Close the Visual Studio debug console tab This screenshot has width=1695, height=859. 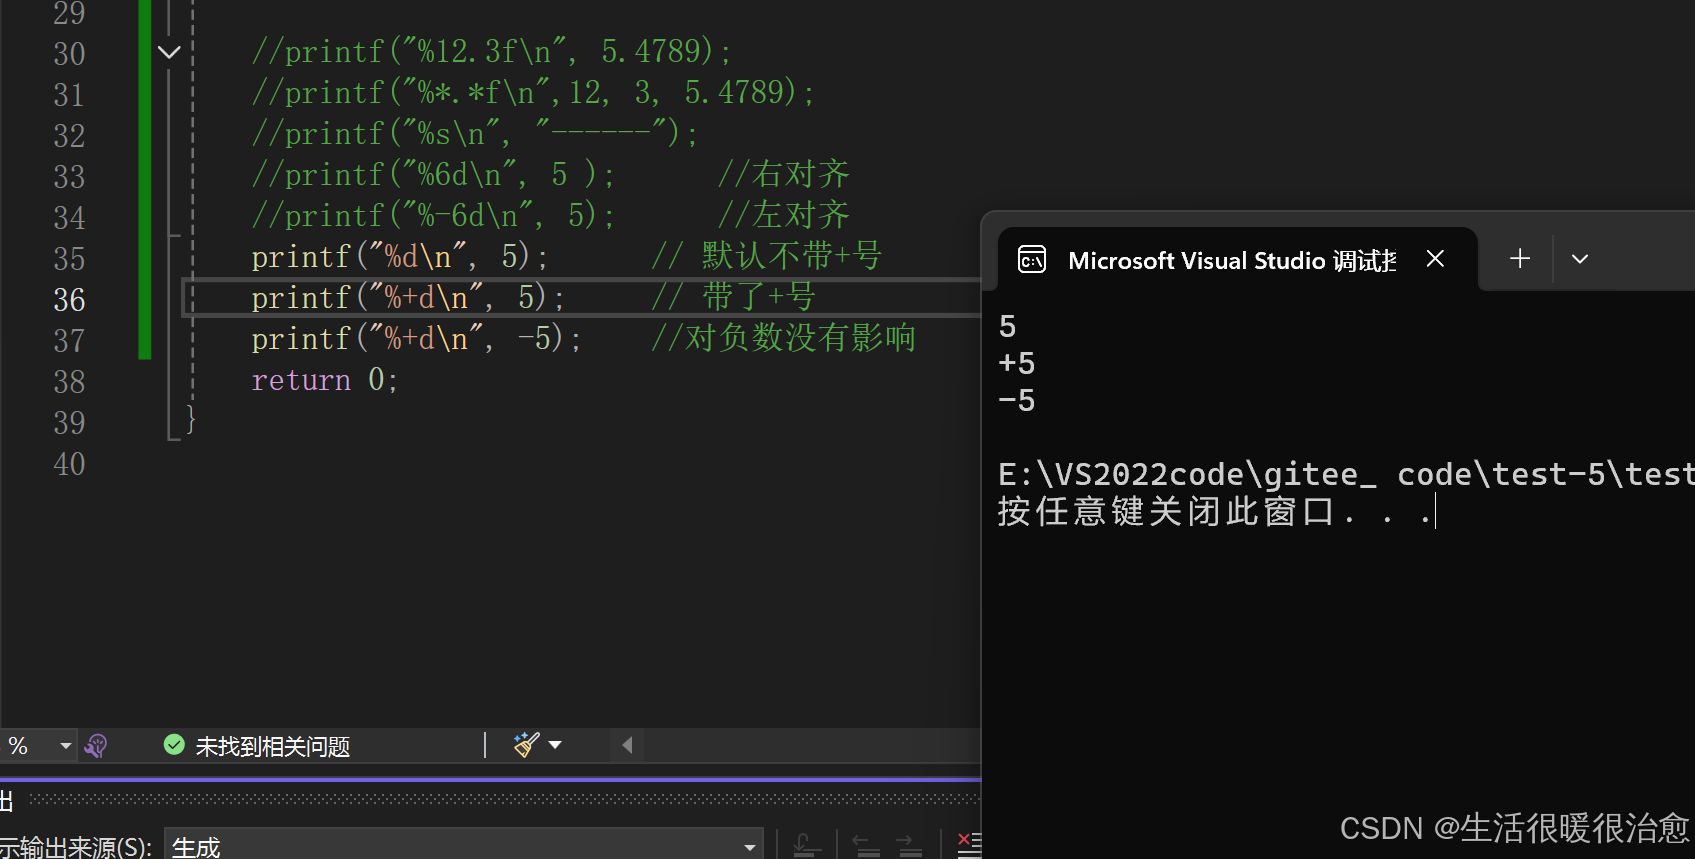1435,259
